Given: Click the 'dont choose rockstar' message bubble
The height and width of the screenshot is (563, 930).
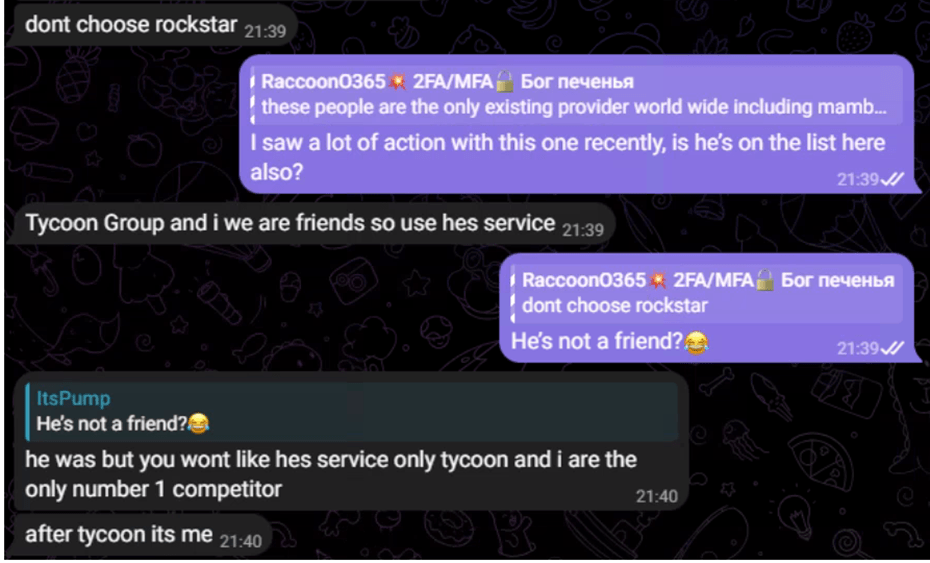Looking at the screenshot, I should point(151,25).
